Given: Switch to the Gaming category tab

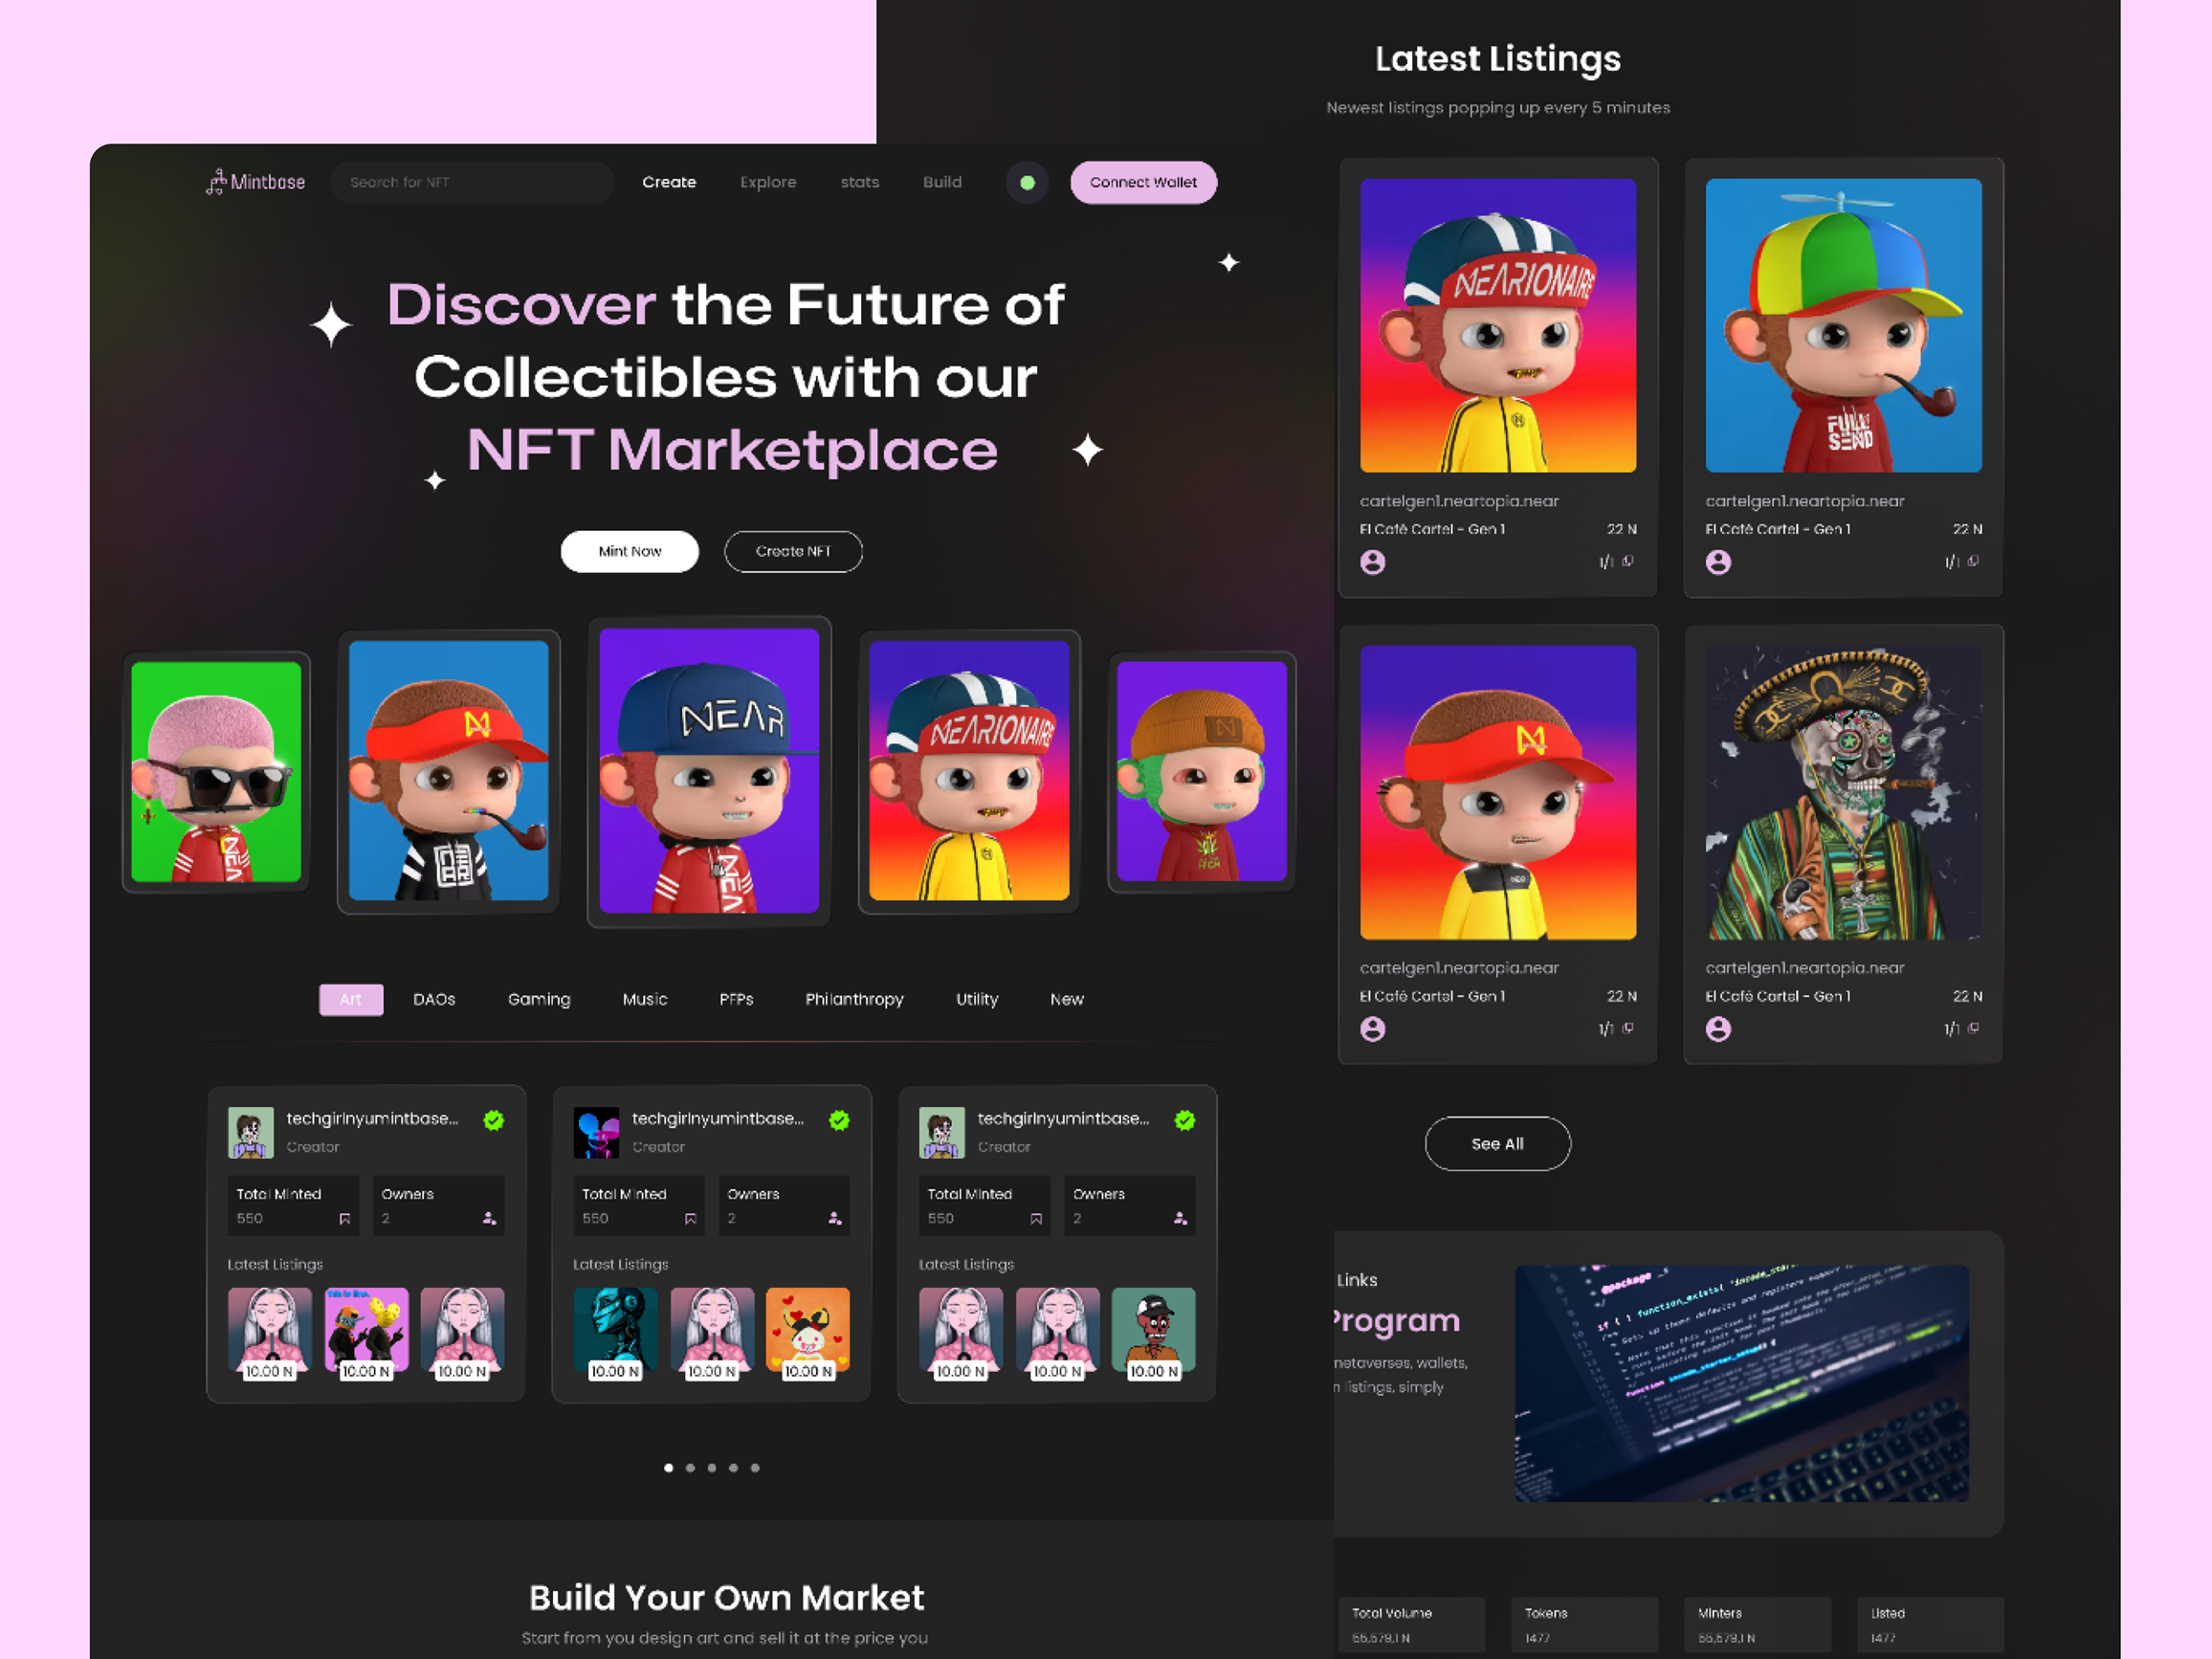Looking at the screenshot, I should pos(538,999).
